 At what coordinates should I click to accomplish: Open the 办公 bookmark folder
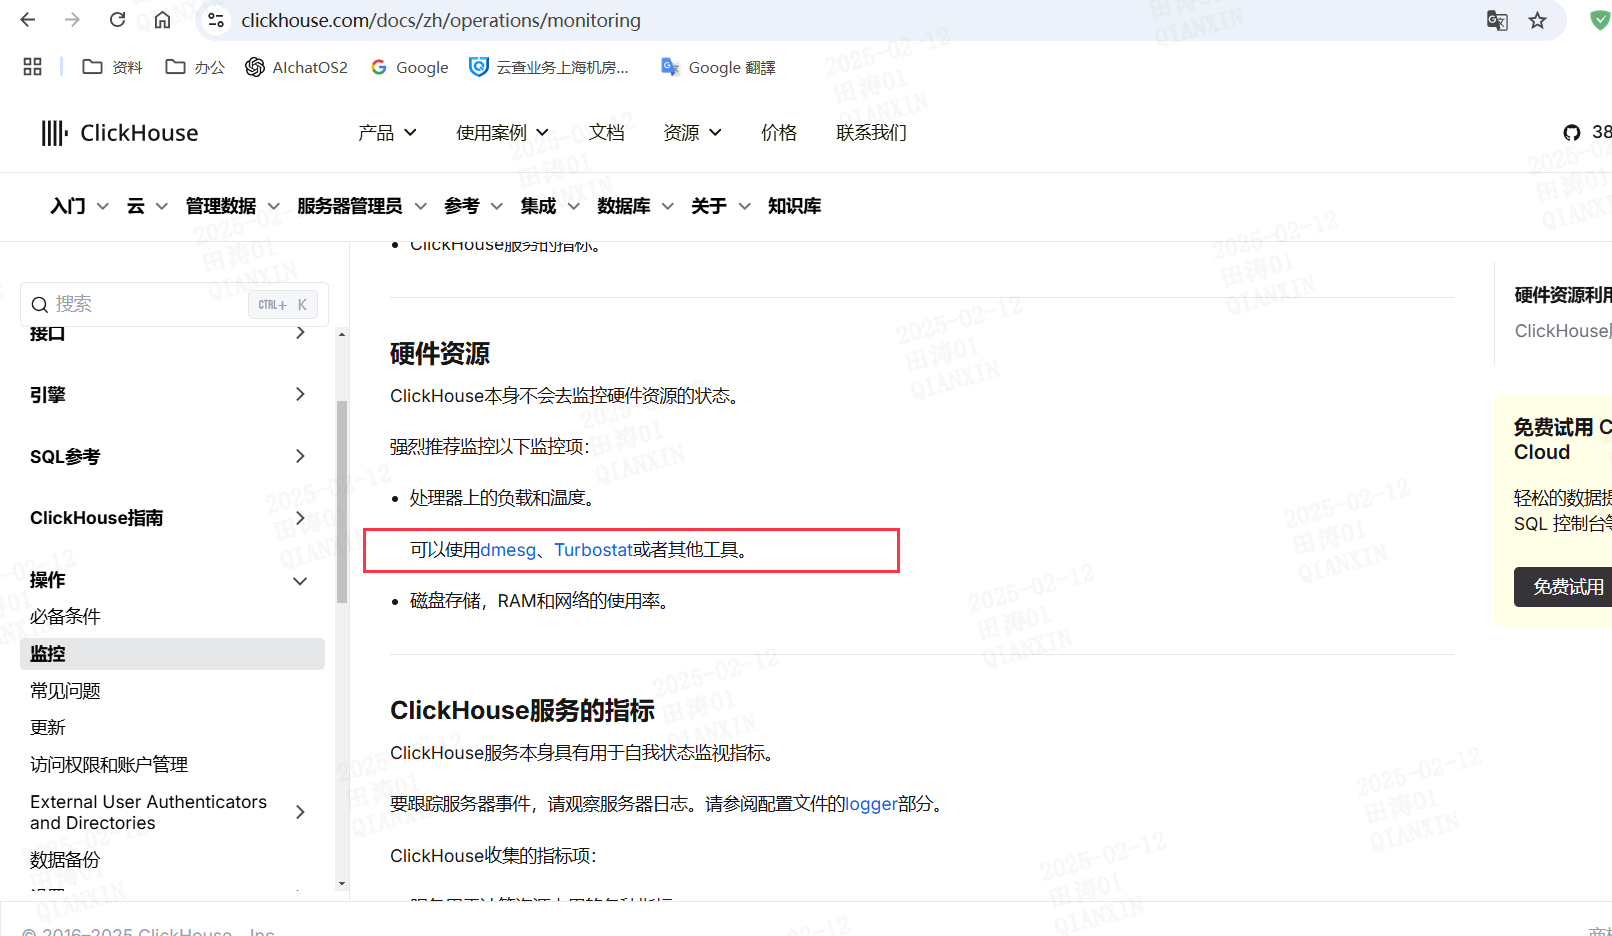[195, 67]
